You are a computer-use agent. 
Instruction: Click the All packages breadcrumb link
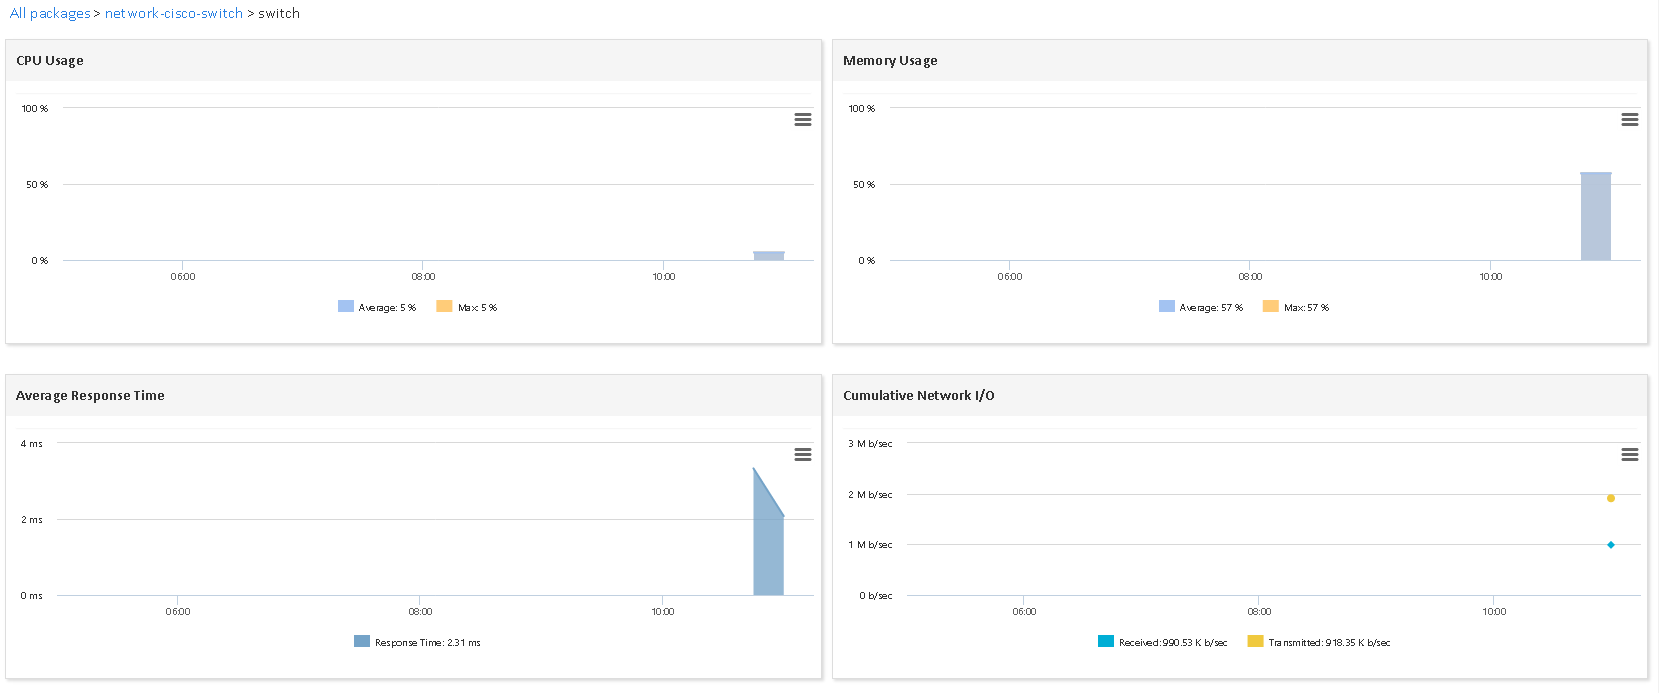50,13
